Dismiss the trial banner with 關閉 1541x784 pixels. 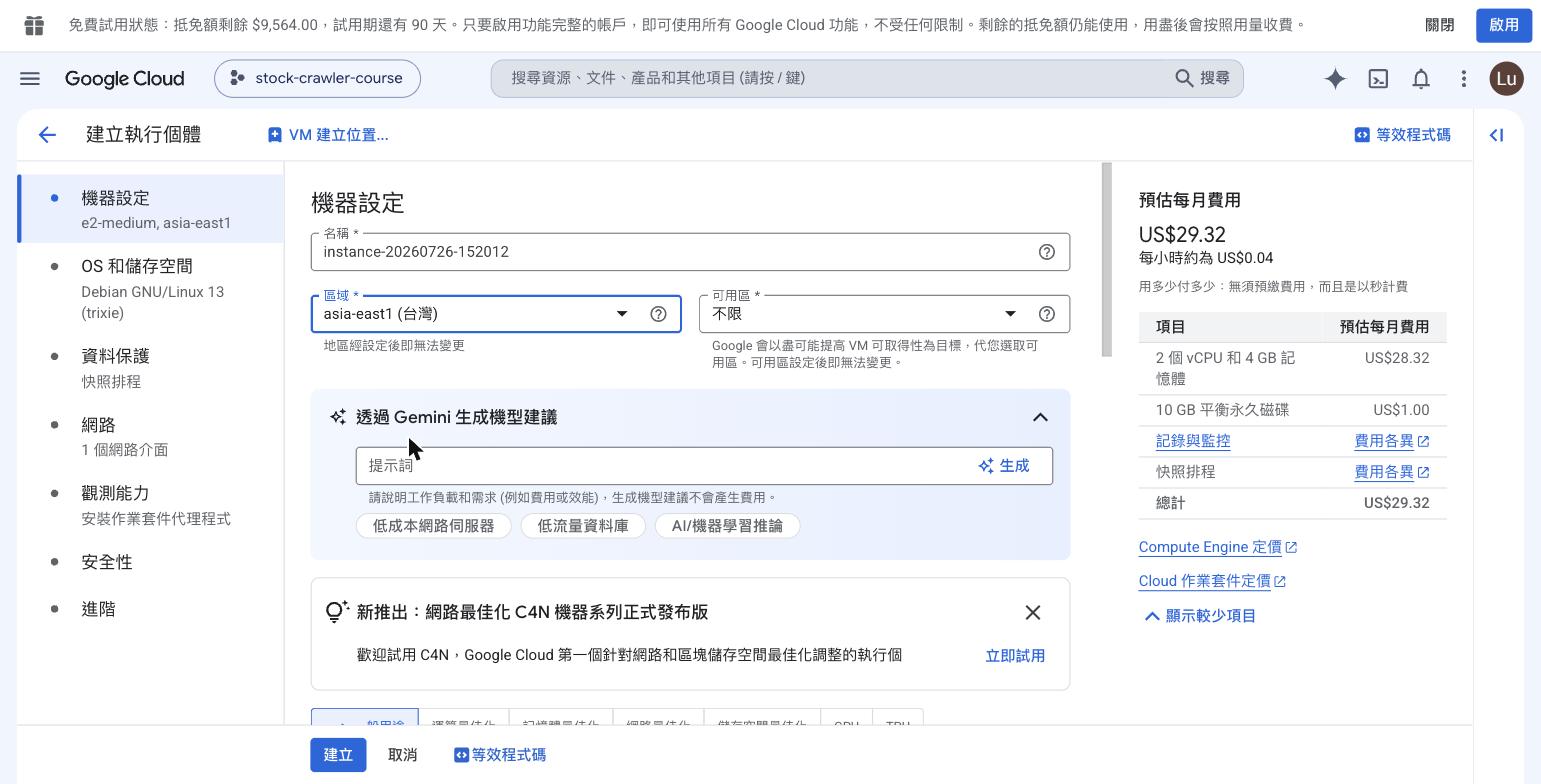(1440, 25)
